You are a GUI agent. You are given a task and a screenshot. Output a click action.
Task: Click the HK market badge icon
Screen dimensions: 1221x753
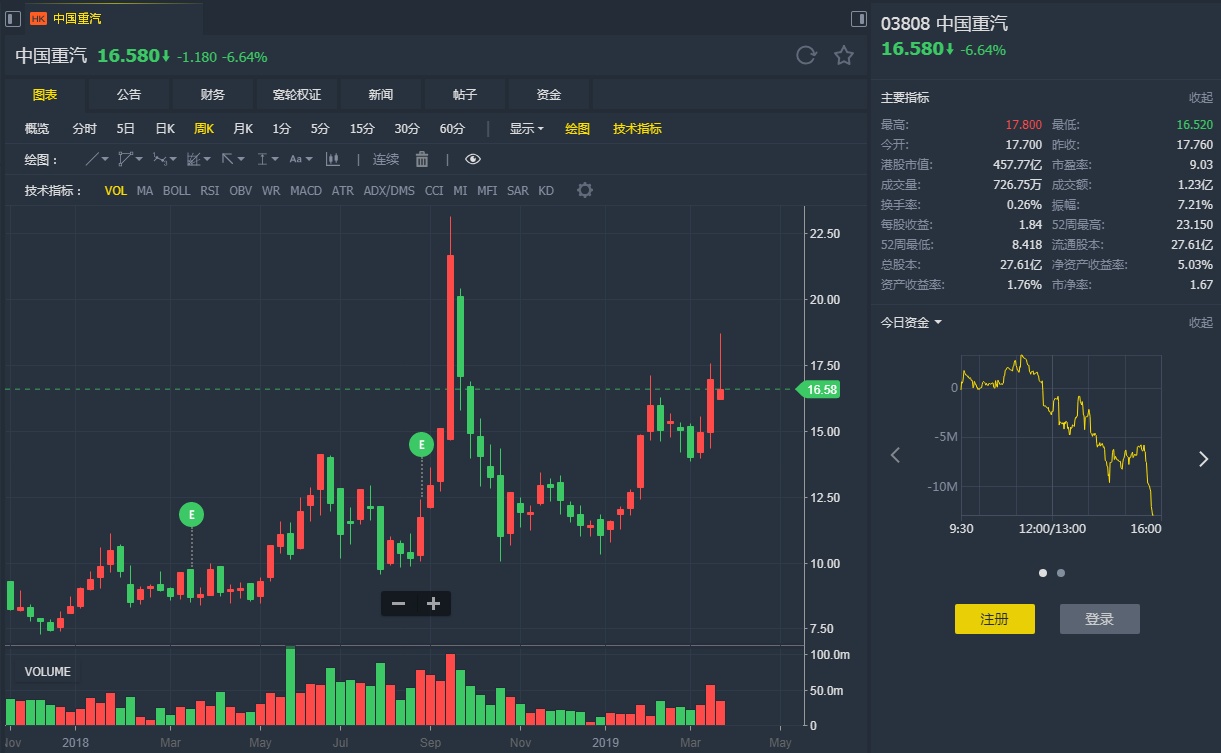[38, 18]
